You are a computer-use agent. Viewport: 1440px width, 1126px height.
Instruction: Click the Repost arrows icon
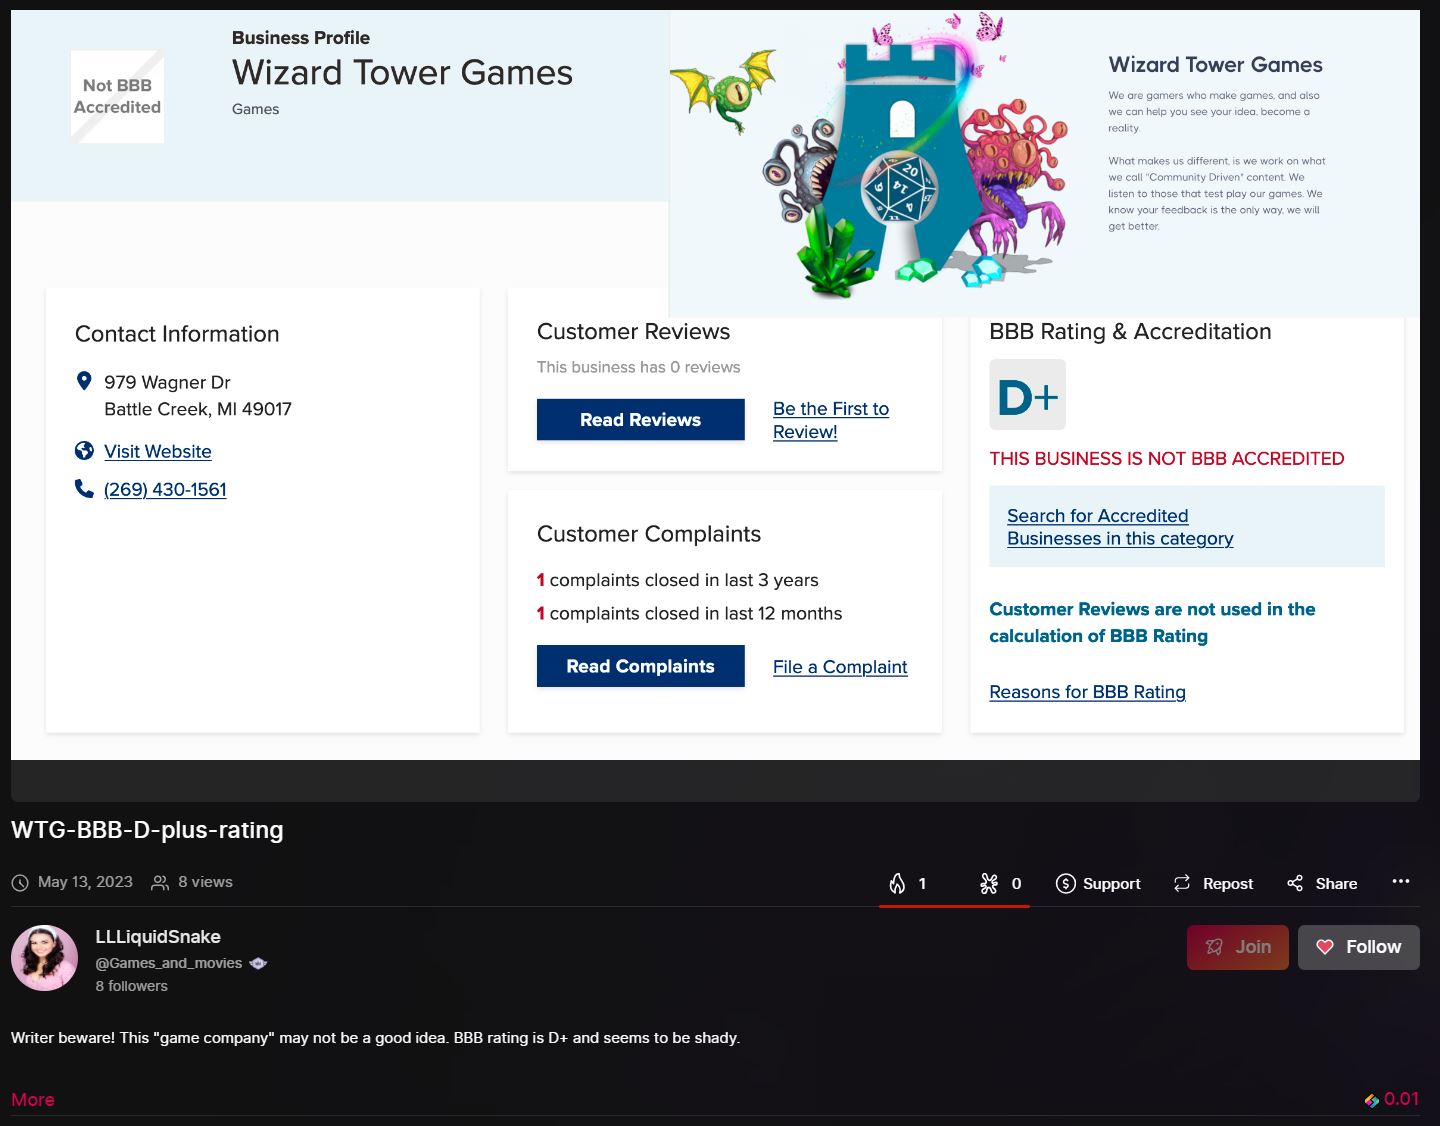click(x=1182, y=883)
